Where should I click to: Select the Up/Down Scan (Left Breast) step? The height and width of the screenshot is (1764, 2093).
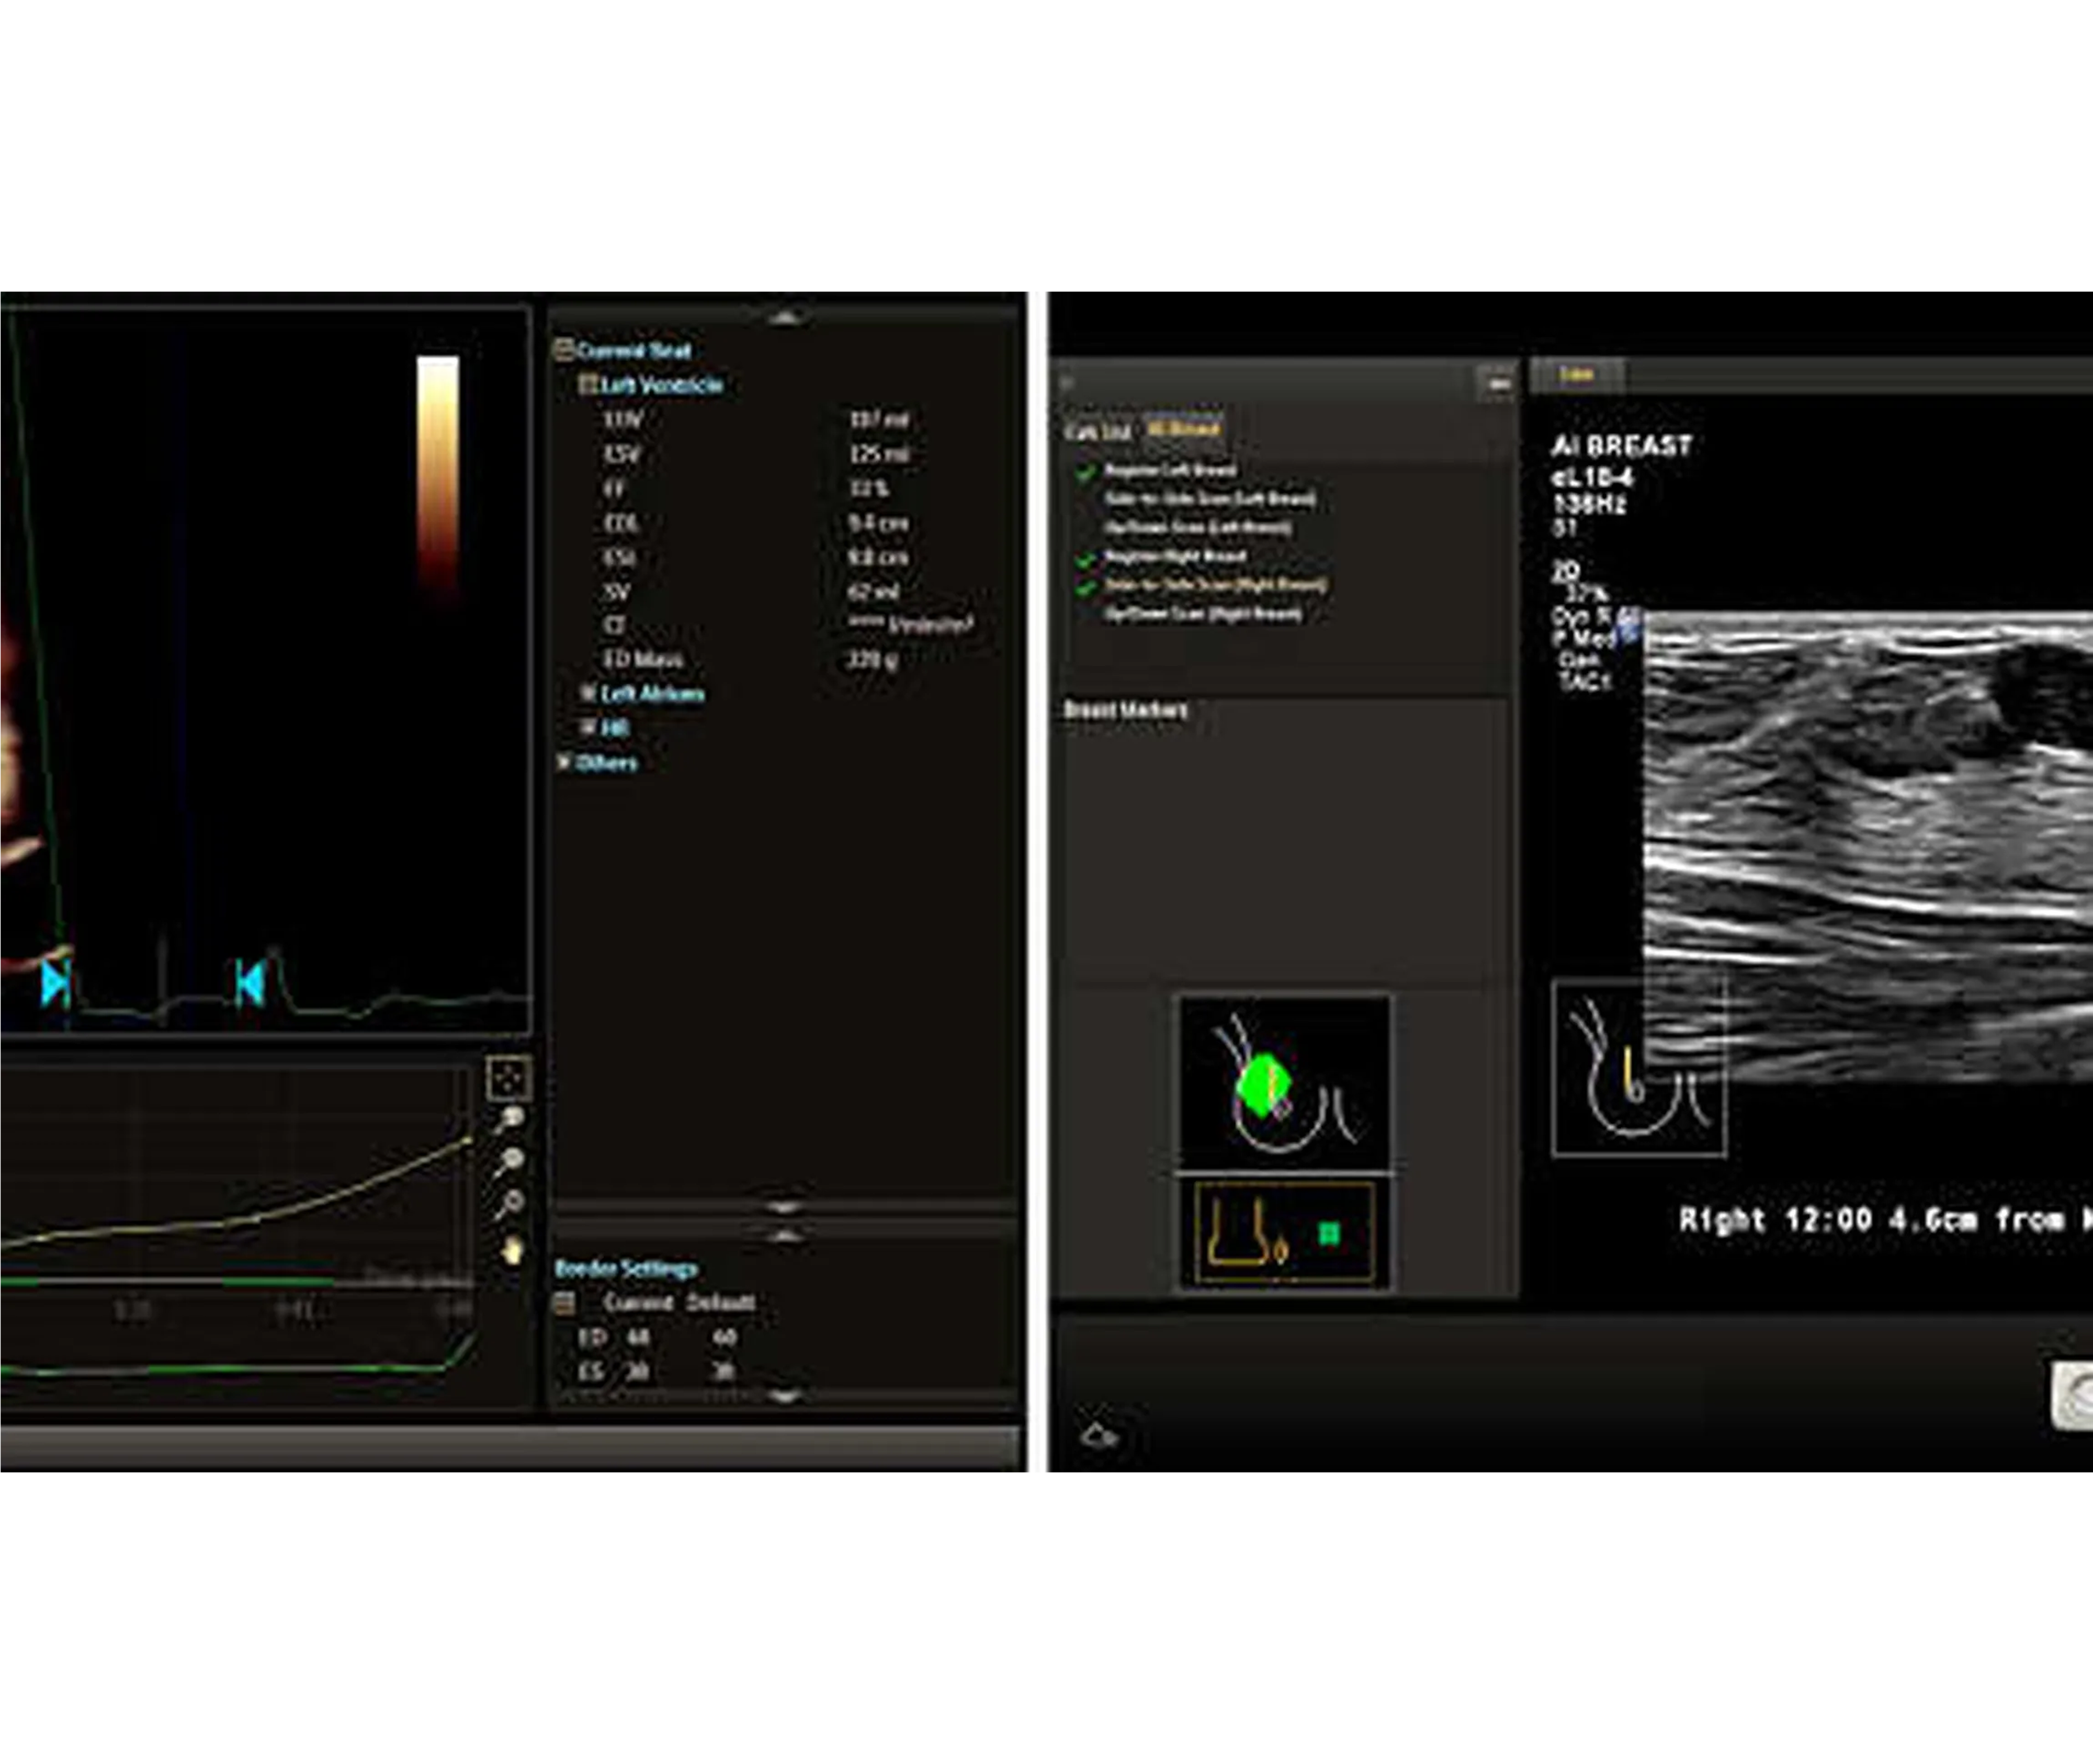(x=1197, y=527)
